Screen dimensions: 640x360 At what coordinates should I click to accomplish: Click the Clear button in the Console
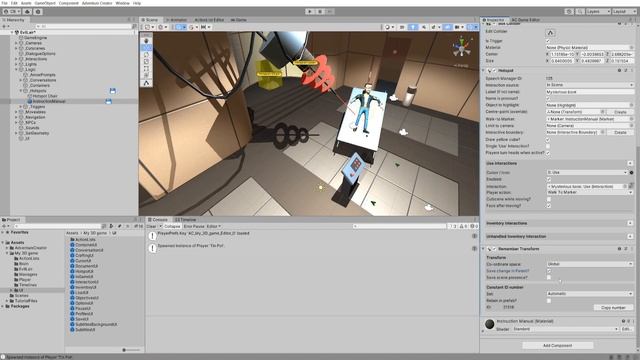[151, 226]
